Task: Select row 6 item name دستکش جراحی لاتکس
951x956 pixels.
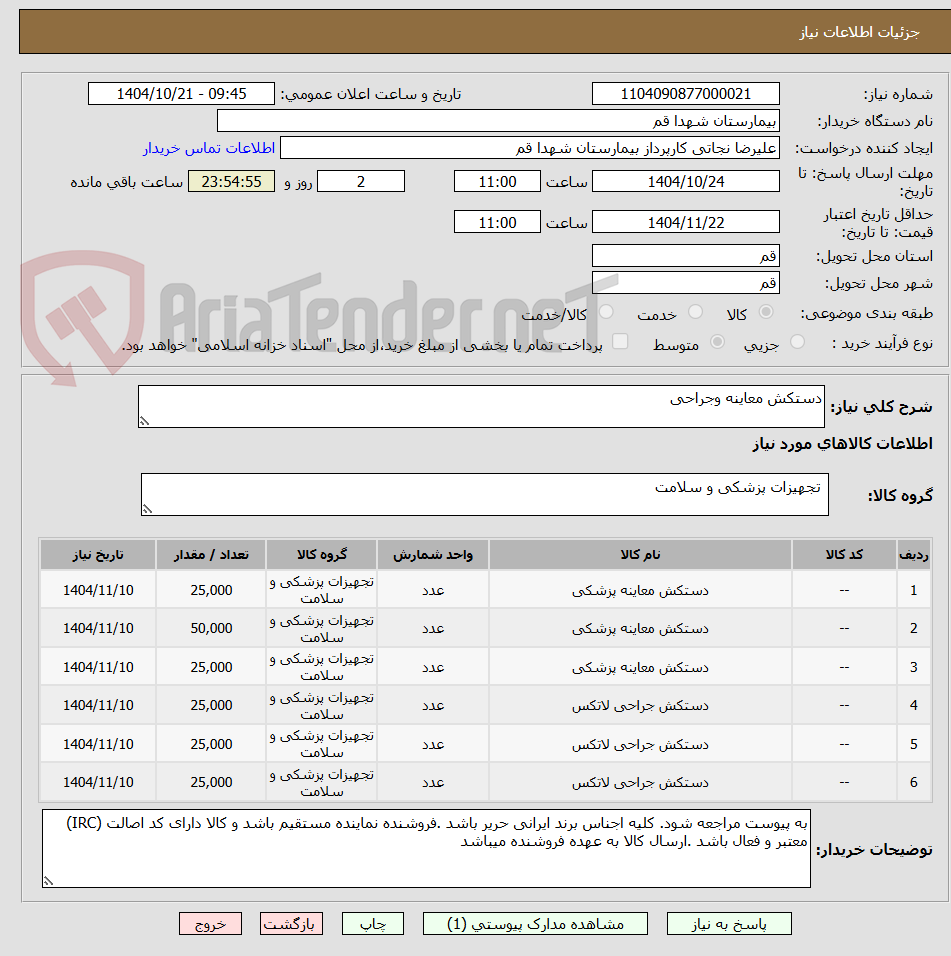Action: coord(640,782)
